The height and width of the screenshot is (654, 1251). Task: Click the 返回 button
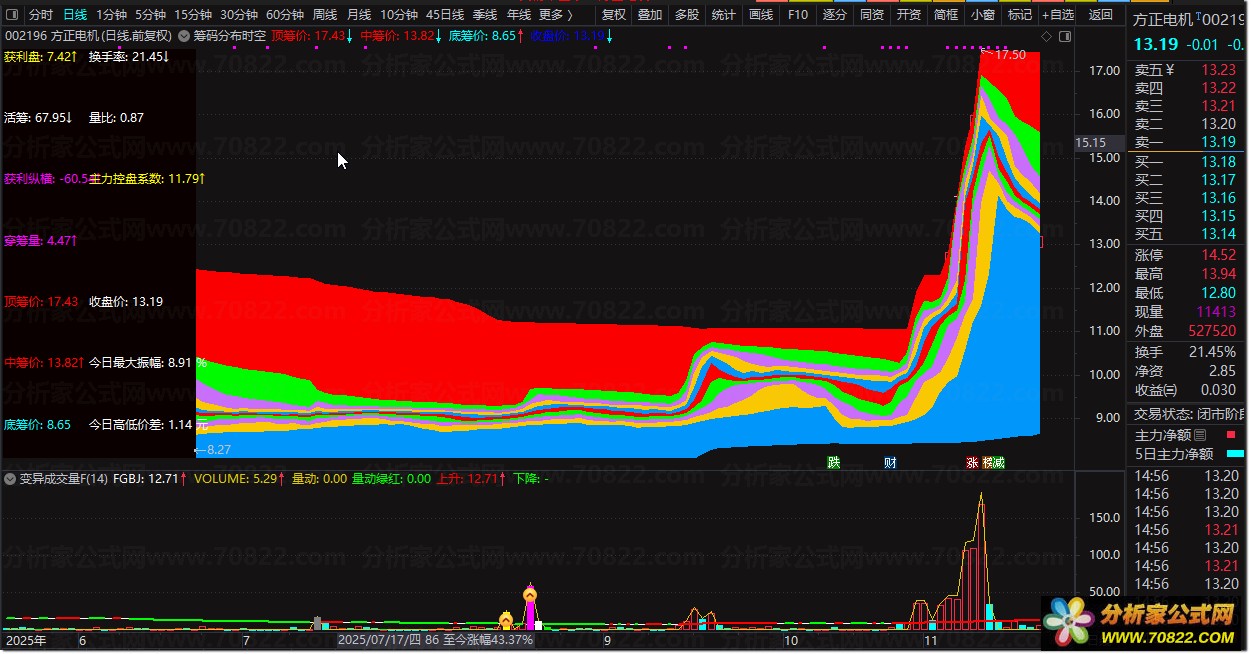(x=1100, y=15)
